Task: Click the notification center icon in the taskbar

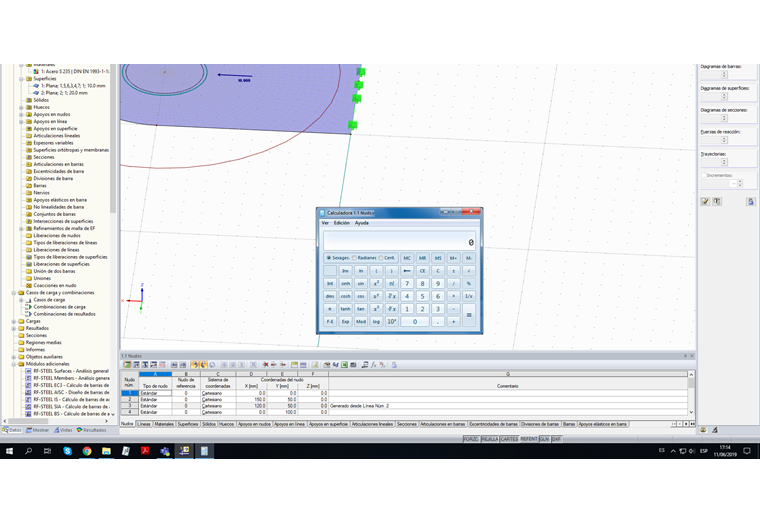Action: pyautogui.click(x=746, y=451)
